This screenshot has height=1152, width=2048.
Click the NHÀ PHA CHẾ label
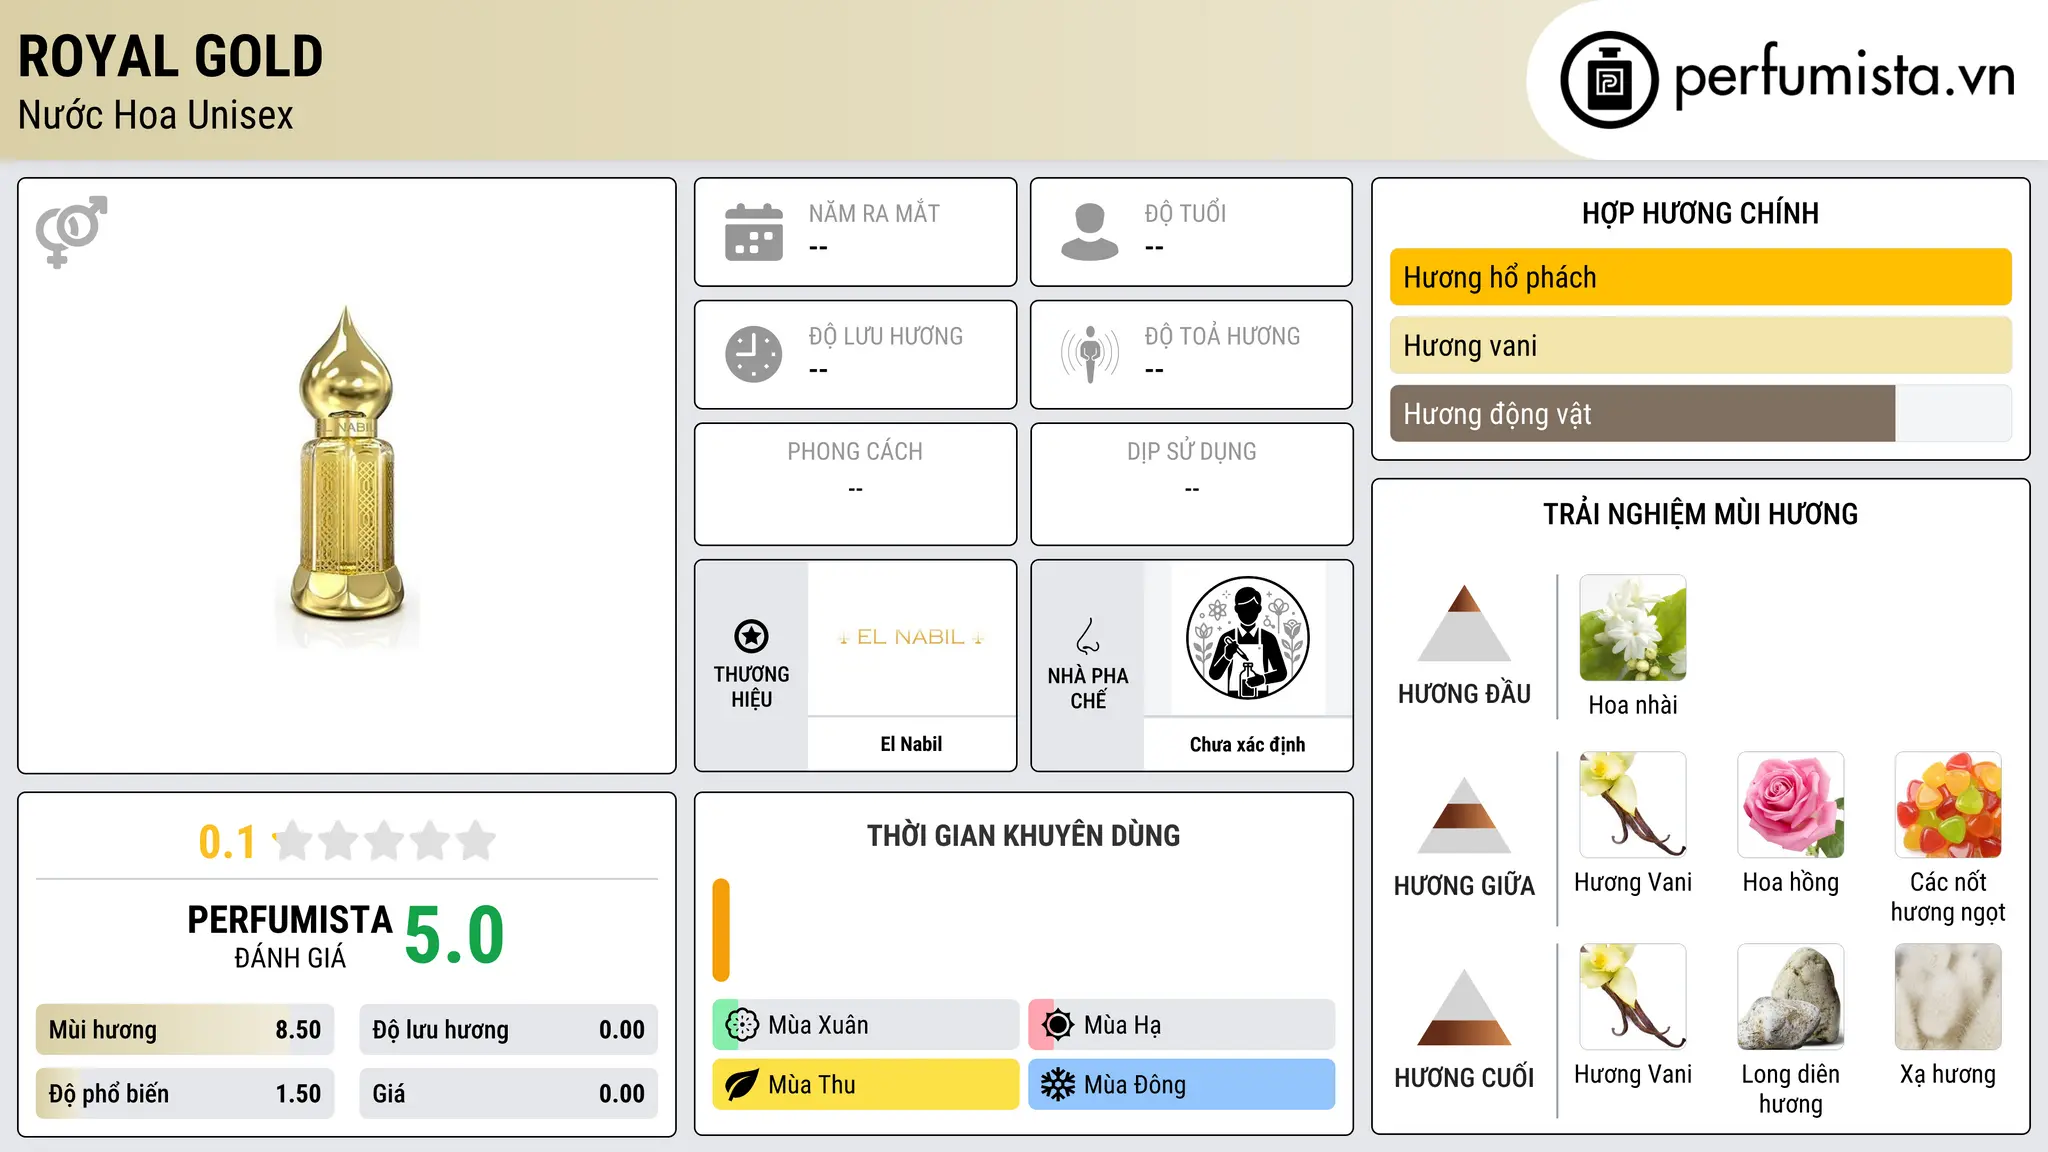1088,688
